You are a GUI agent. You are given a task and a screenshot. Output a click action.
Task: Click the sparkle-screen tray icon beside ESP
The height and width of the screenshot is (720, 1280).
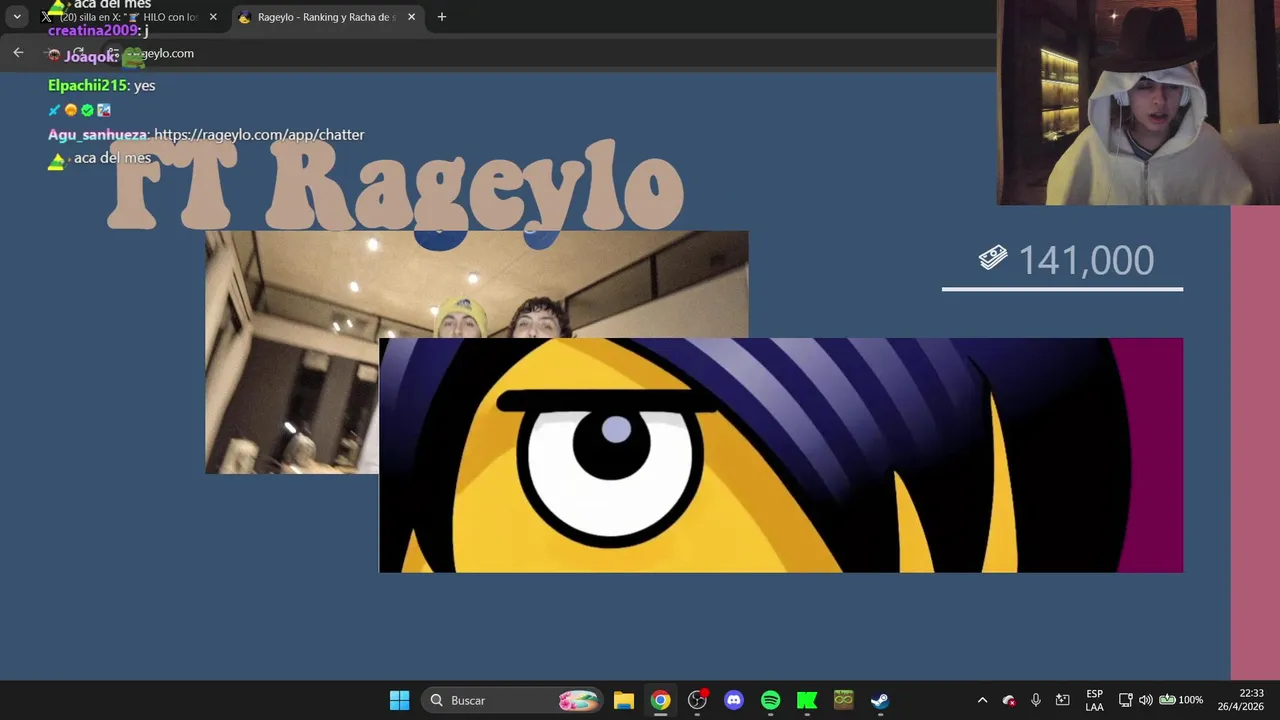click(x=1063, y=700)
